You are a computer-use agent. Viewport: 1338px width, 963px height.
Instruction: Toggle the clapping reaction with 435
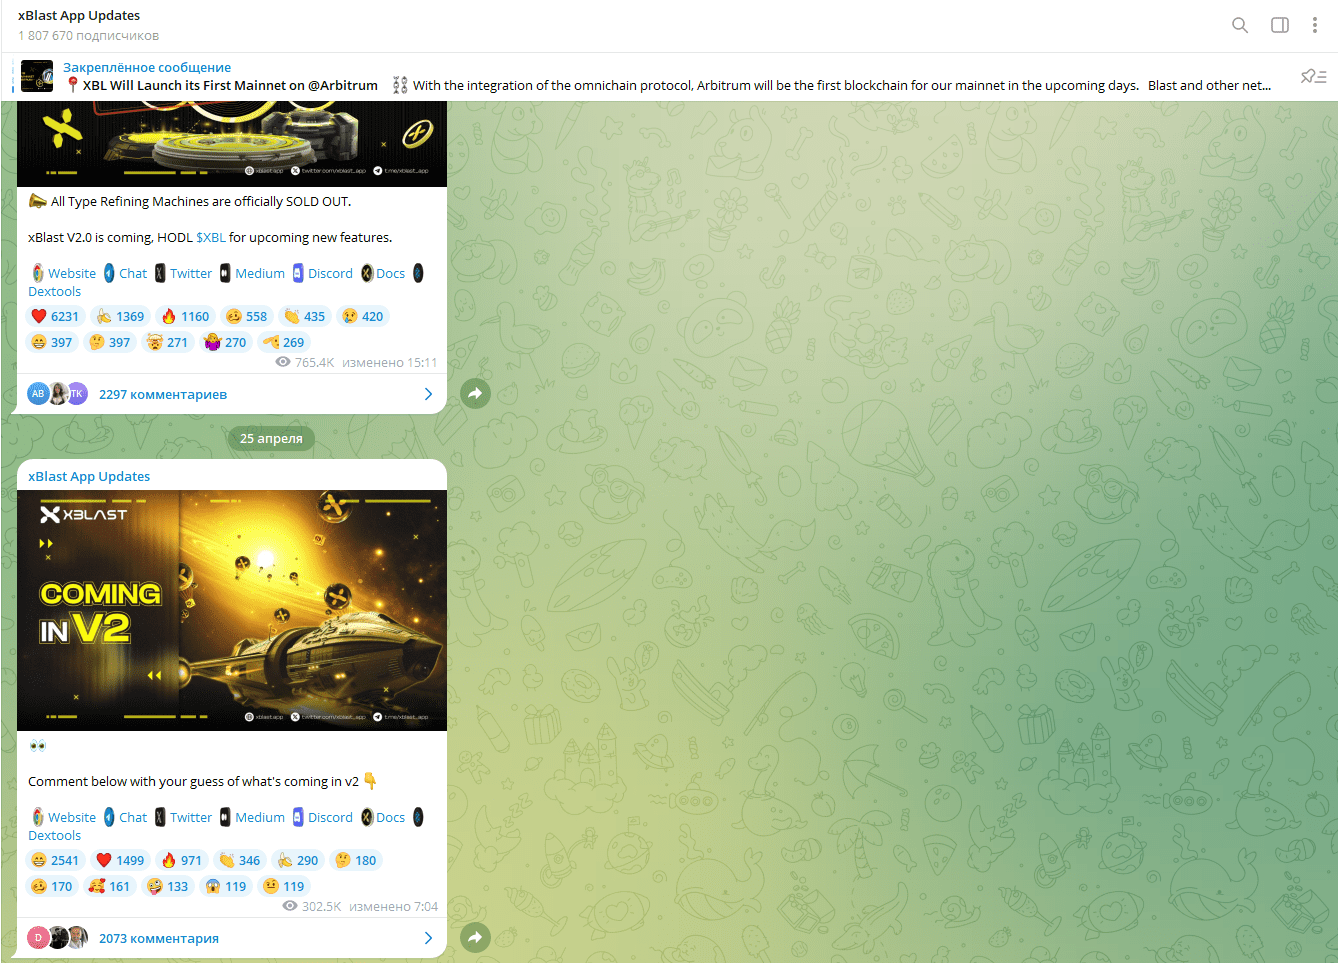(304, 316)
